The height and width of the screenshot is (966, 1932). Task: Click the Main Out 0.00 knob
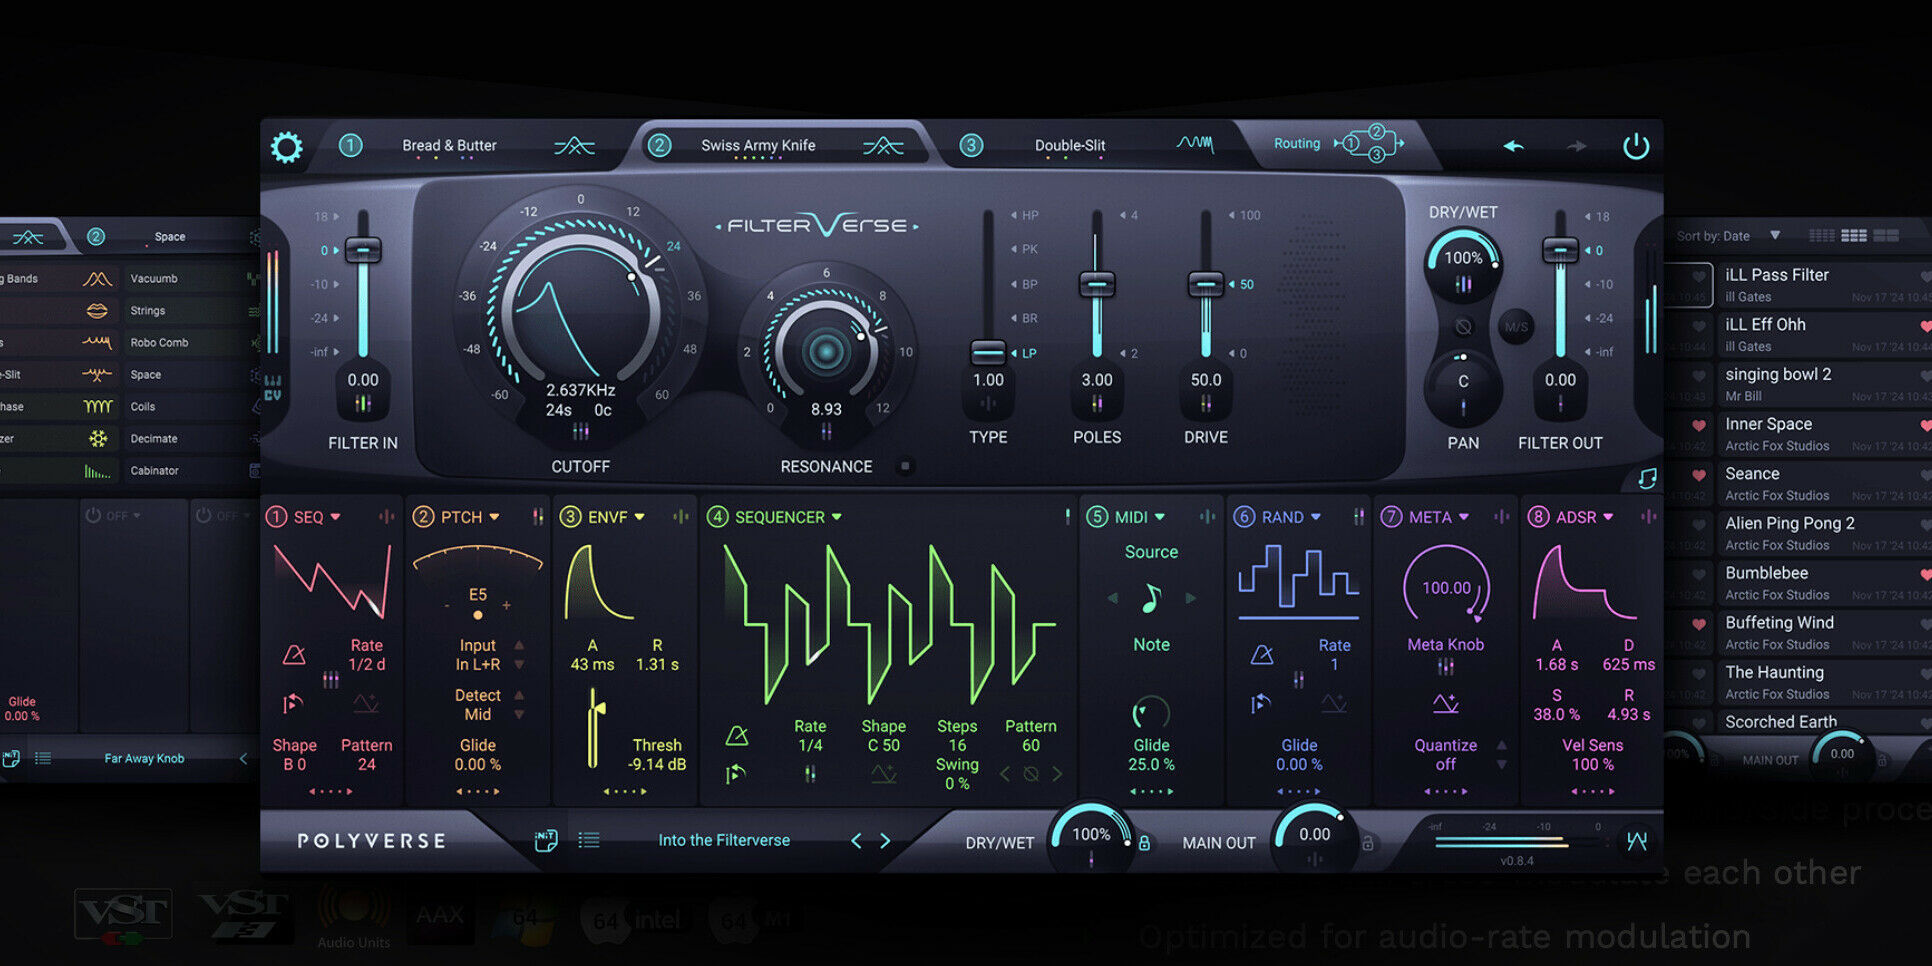(x=1314, y=838)
